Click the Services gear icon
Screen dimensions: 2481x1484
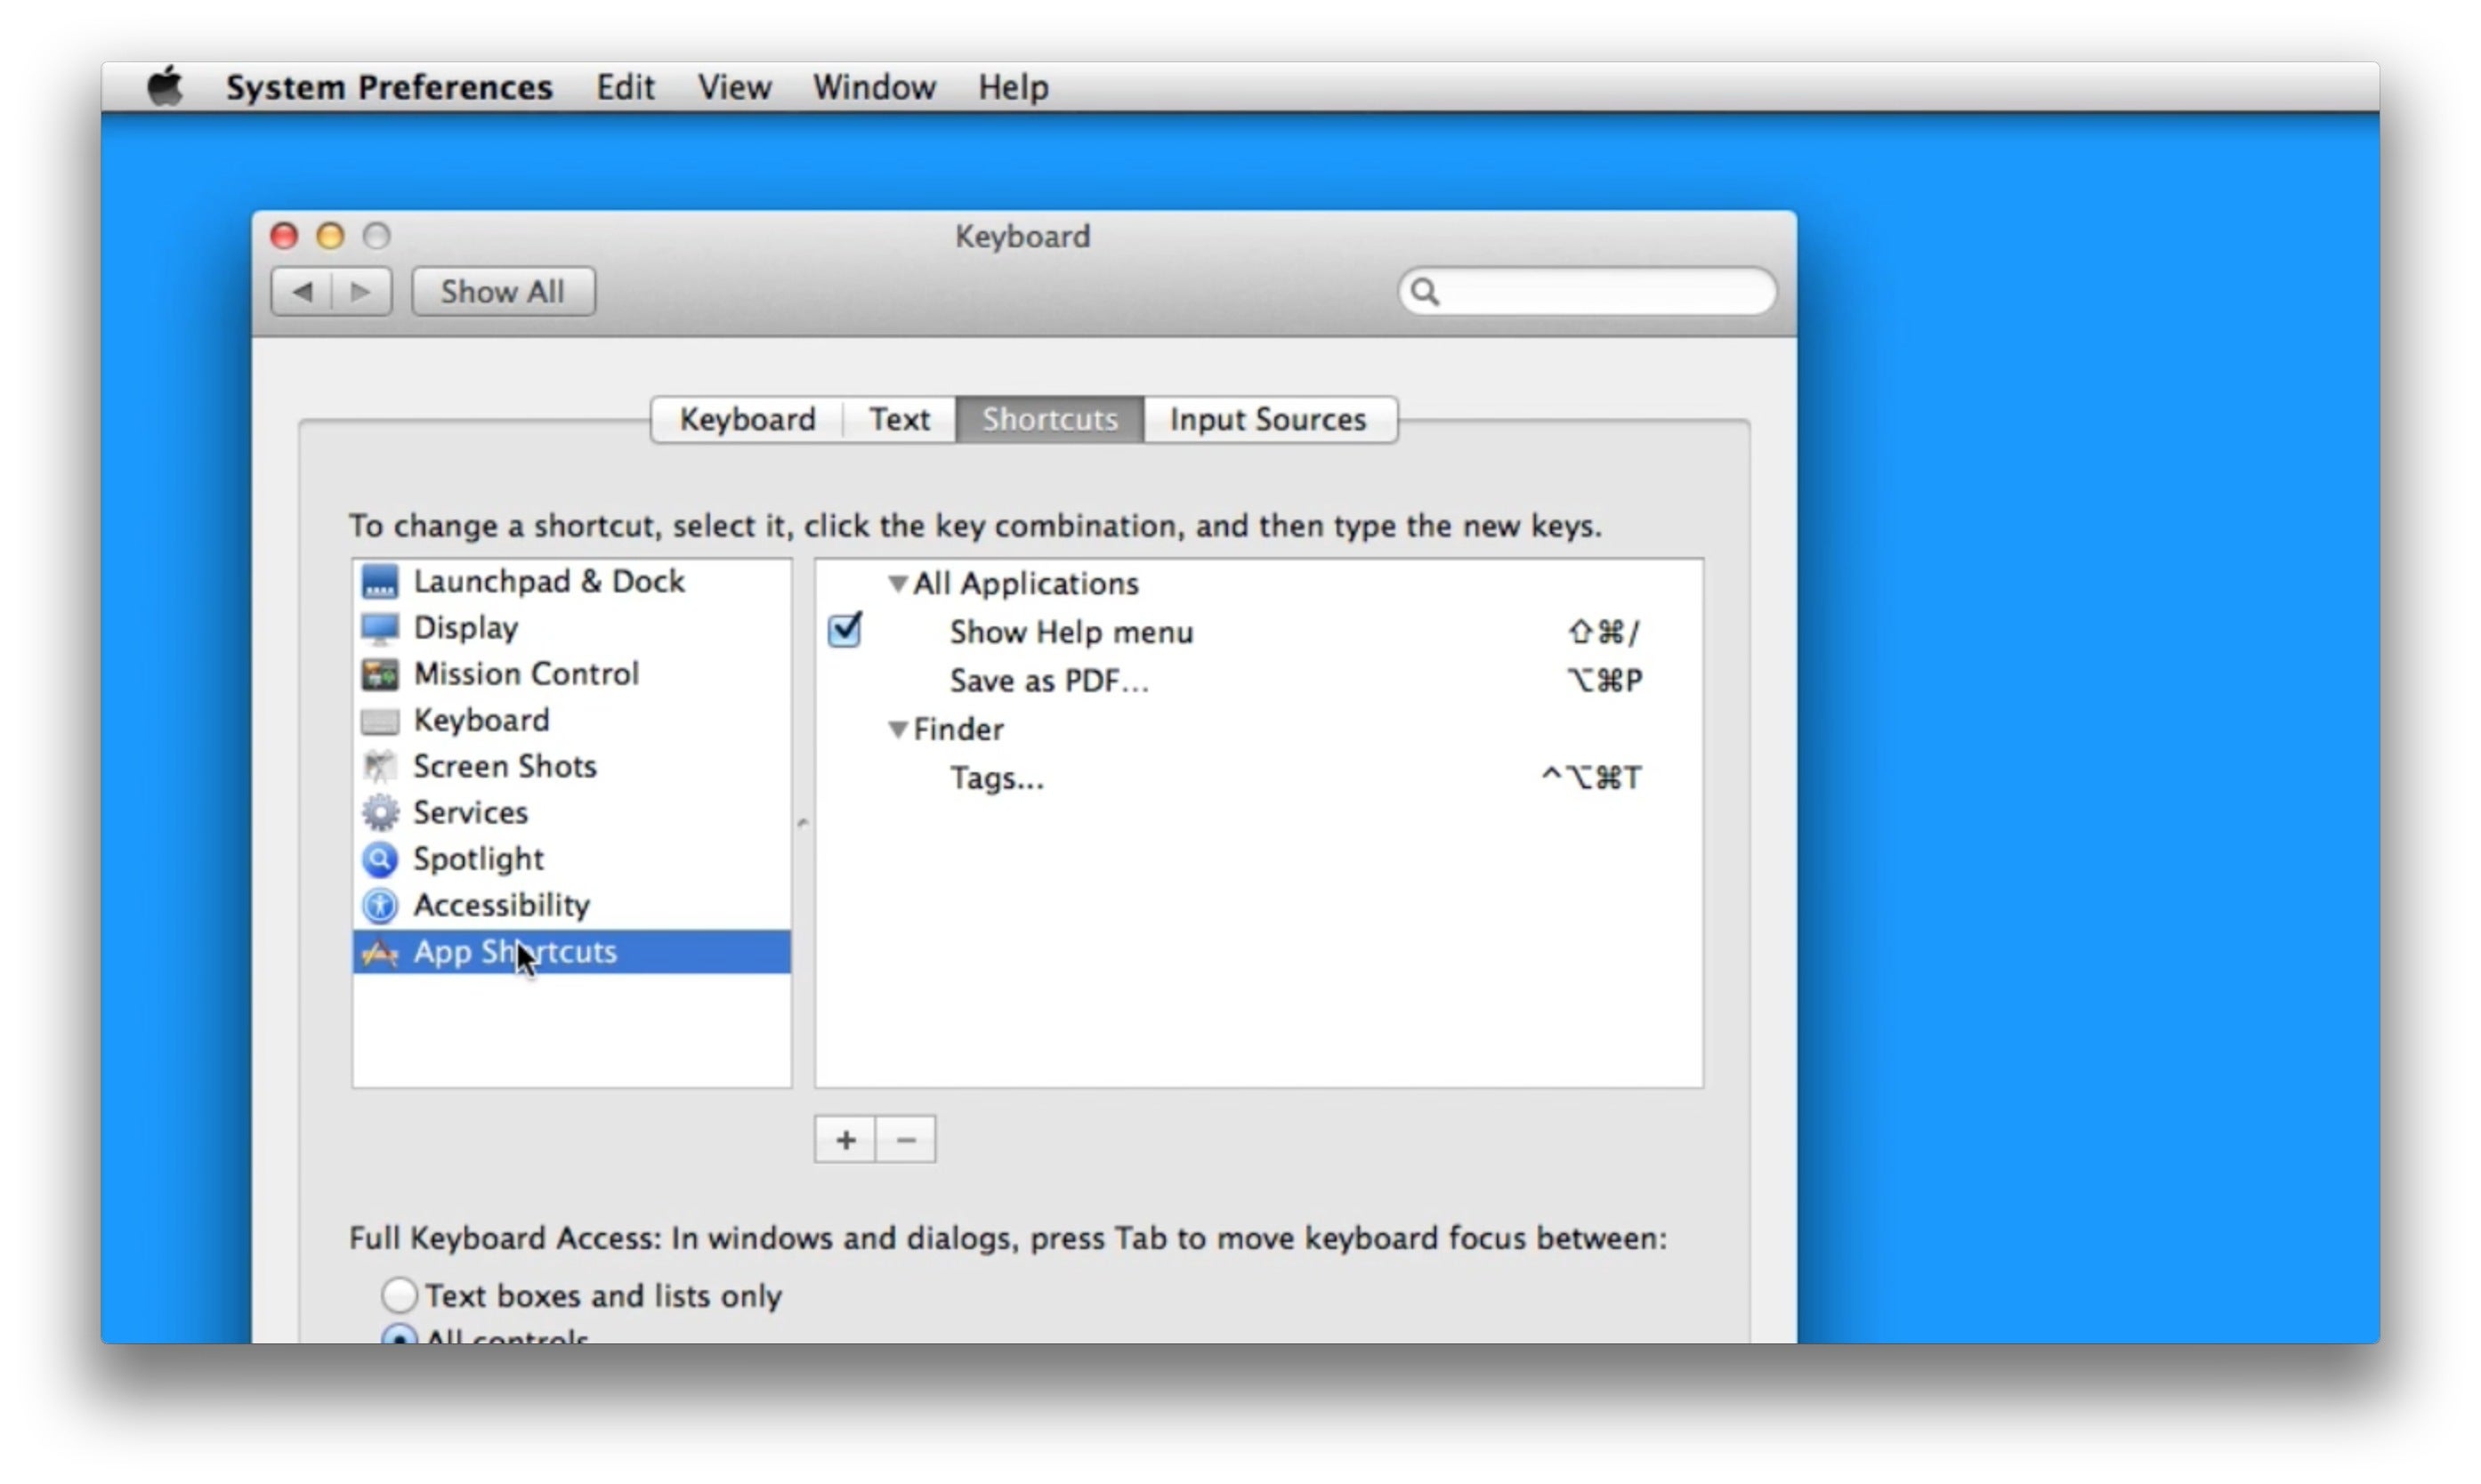point(379,813)
